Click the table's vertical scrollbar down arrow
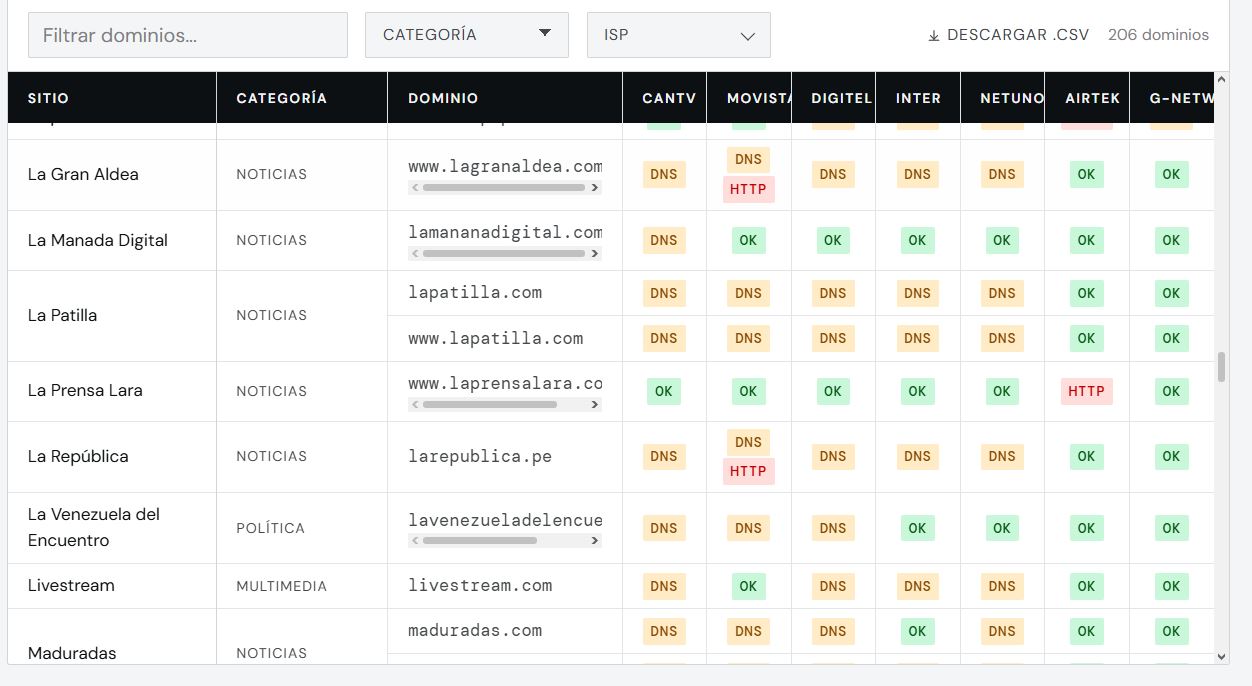Image resolution: width=1252 pixels, height=686 pixels. (x=1221, y=656)
